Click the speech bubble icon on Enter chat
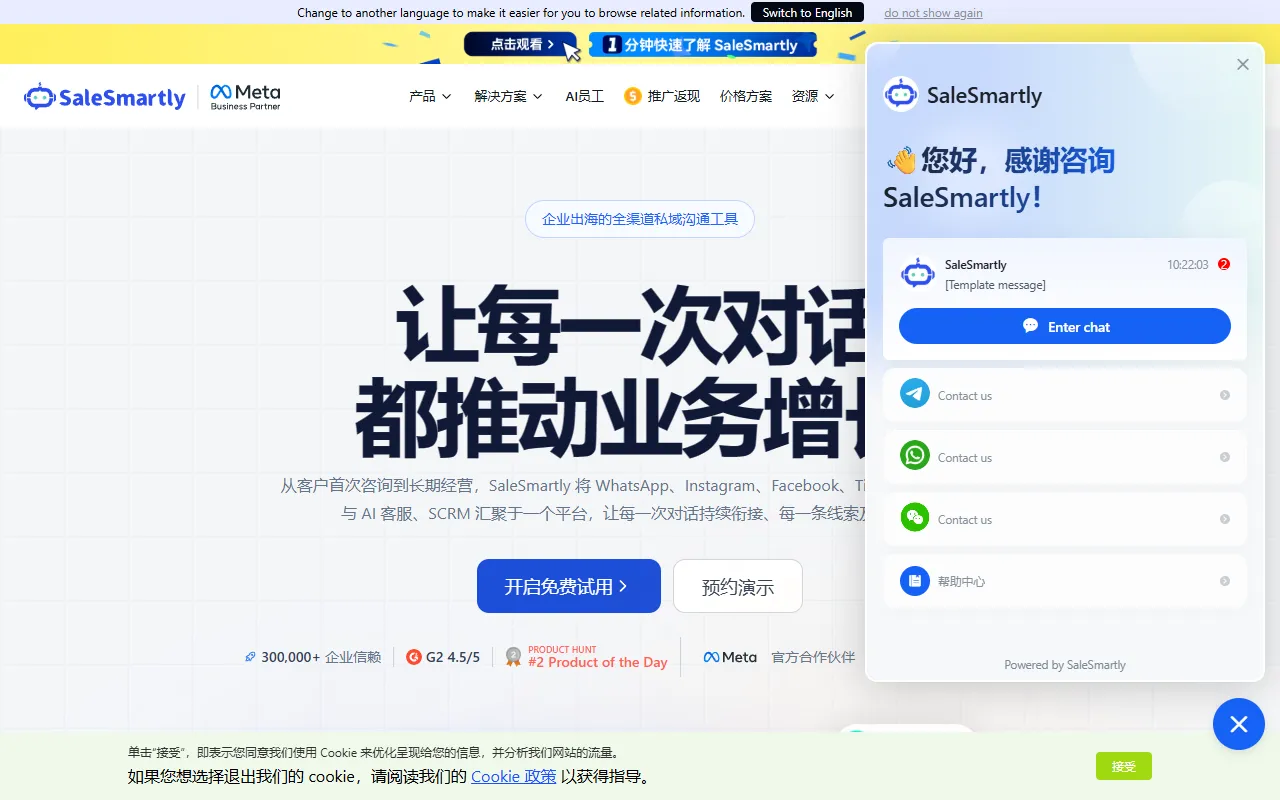This screenshot has width=1280, height=800. 1030,326
